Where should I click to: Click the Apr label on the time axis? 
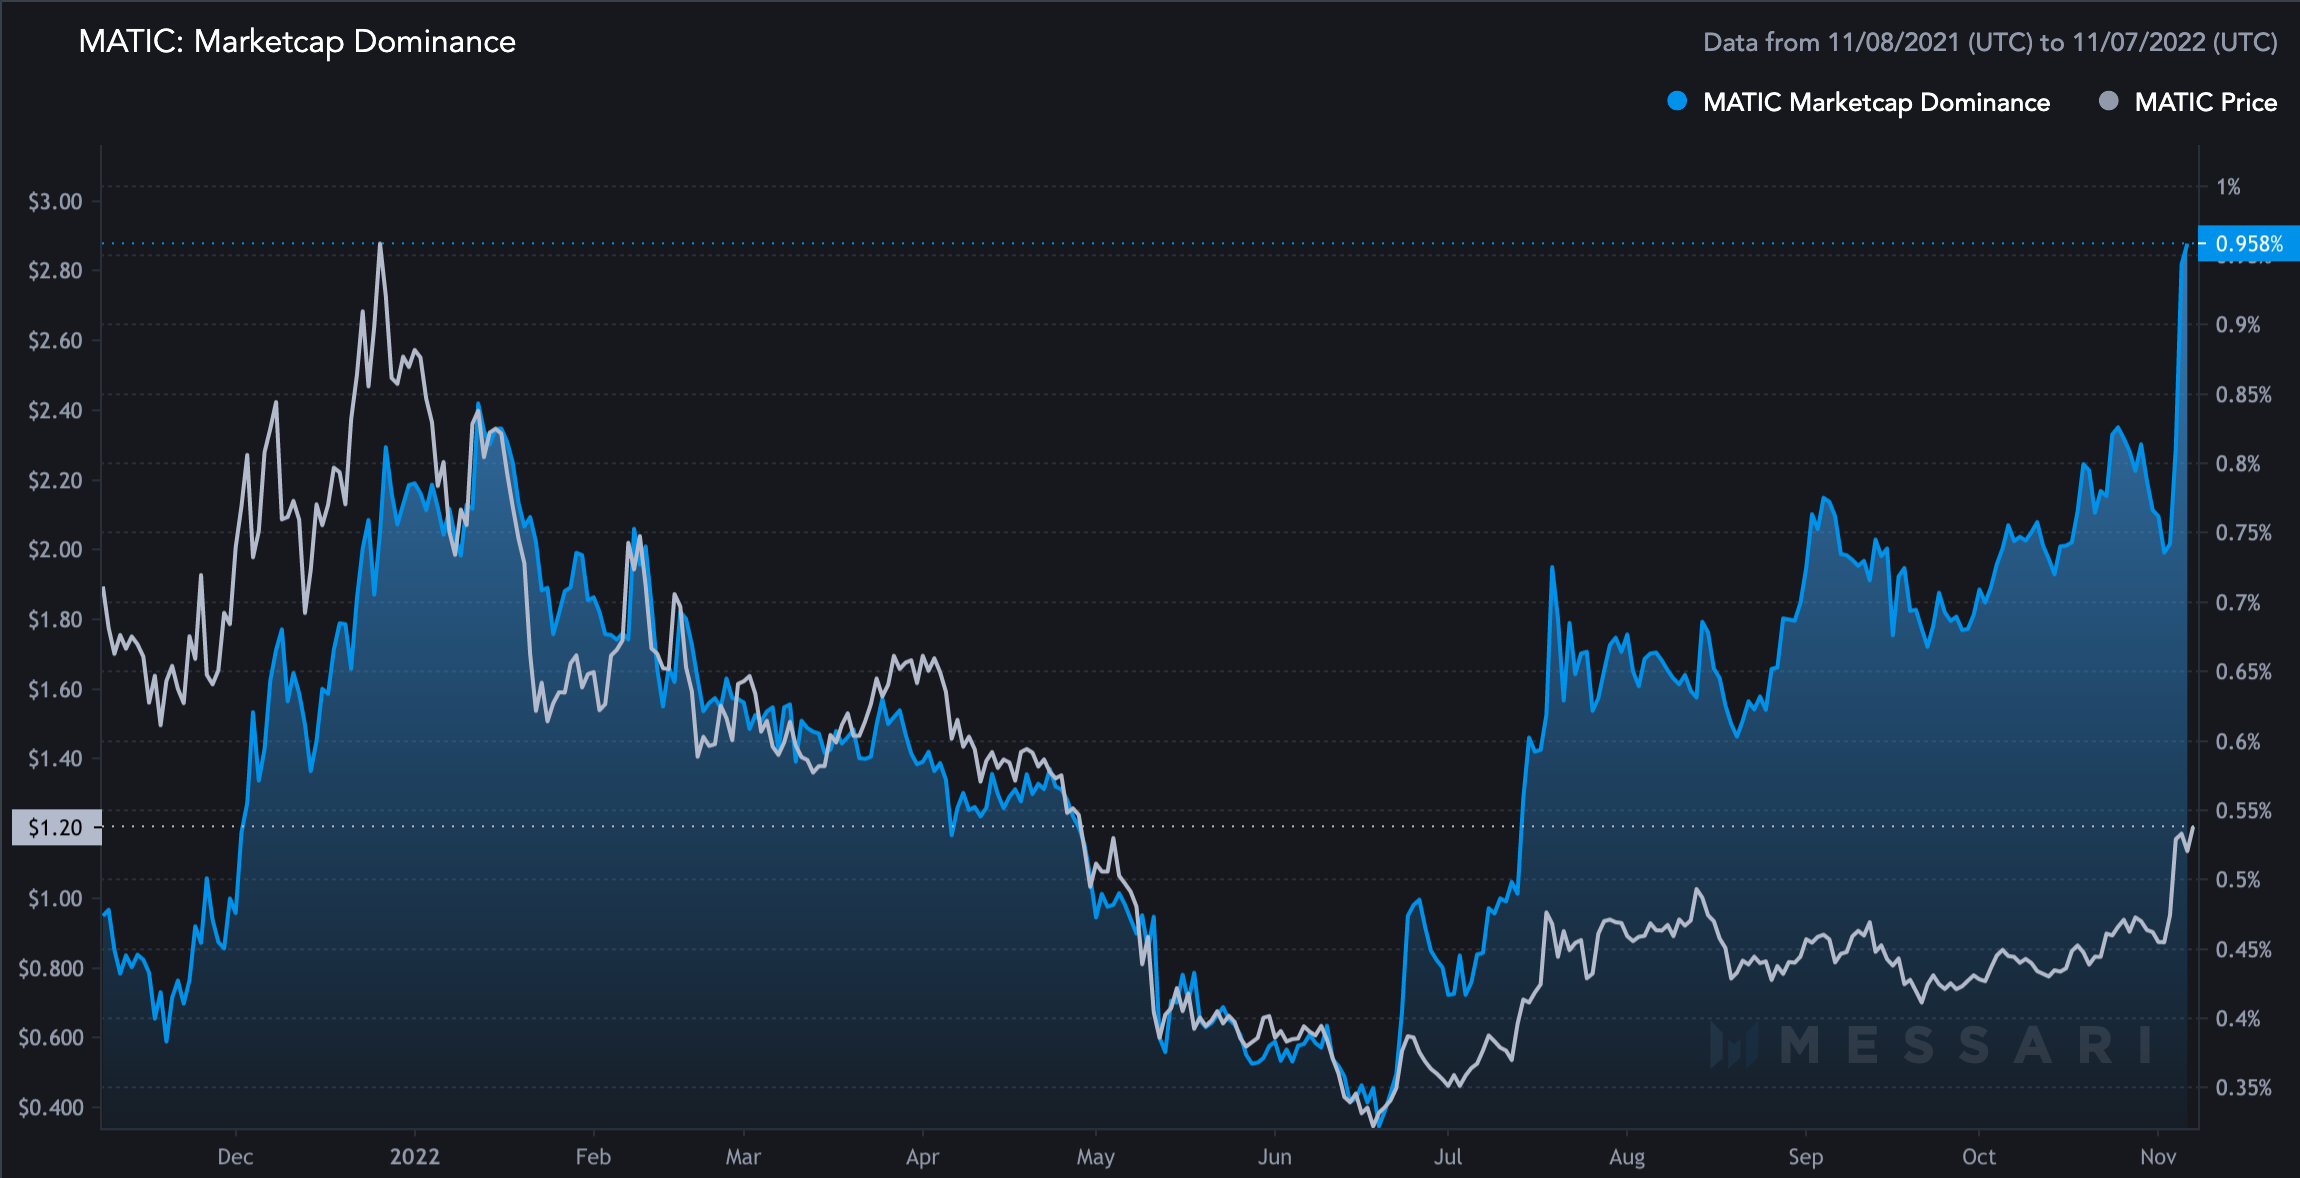[922, 1157]
